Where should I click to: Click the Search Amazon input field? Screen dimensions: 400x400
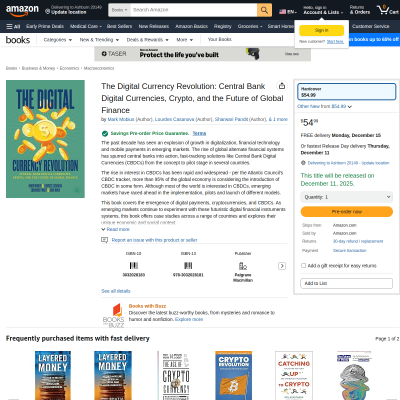194,10
